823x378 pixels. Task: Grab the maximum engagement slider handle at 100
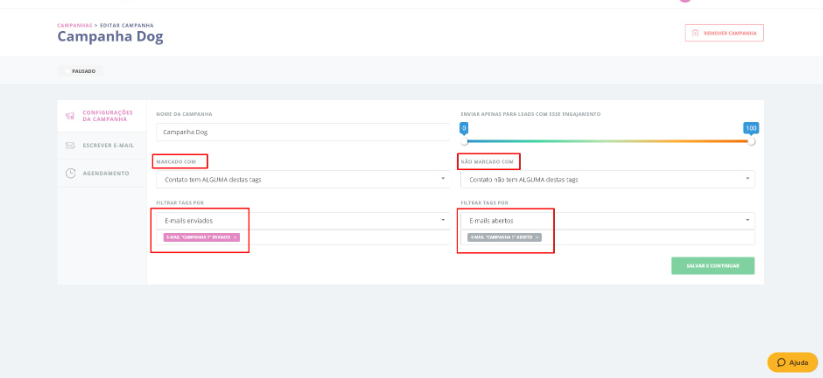tap(751, 141)
